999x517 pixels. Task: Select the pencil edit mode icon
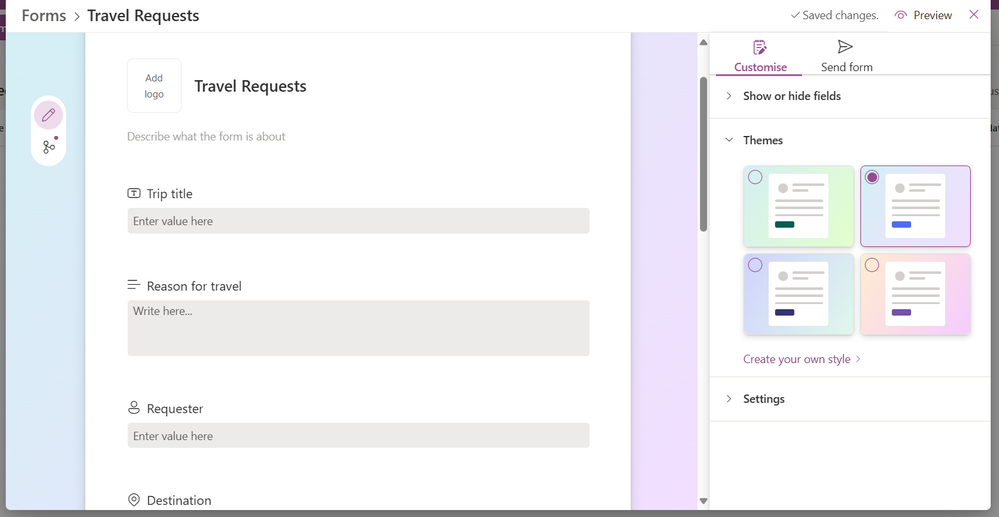tap(48, 115)
